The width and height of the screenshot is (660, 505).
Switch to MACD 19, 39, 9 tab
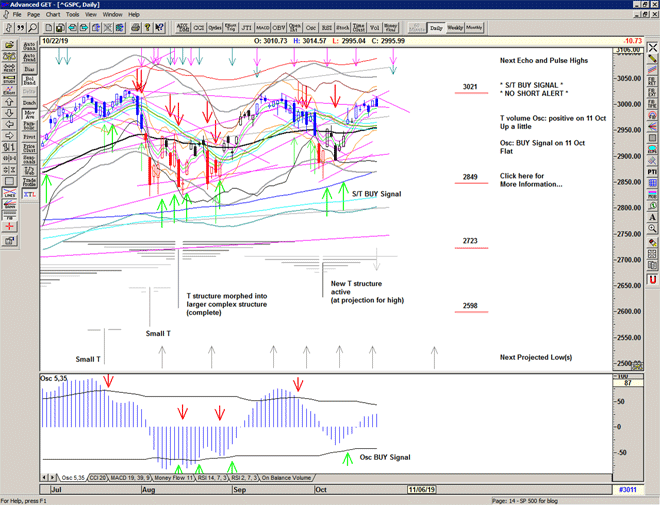pos(130,478)
